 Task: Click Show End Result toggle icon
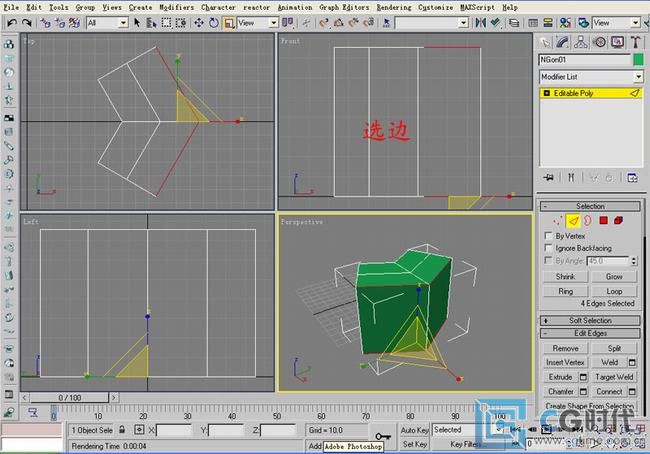pyautogui.click(x=571, y=178)
